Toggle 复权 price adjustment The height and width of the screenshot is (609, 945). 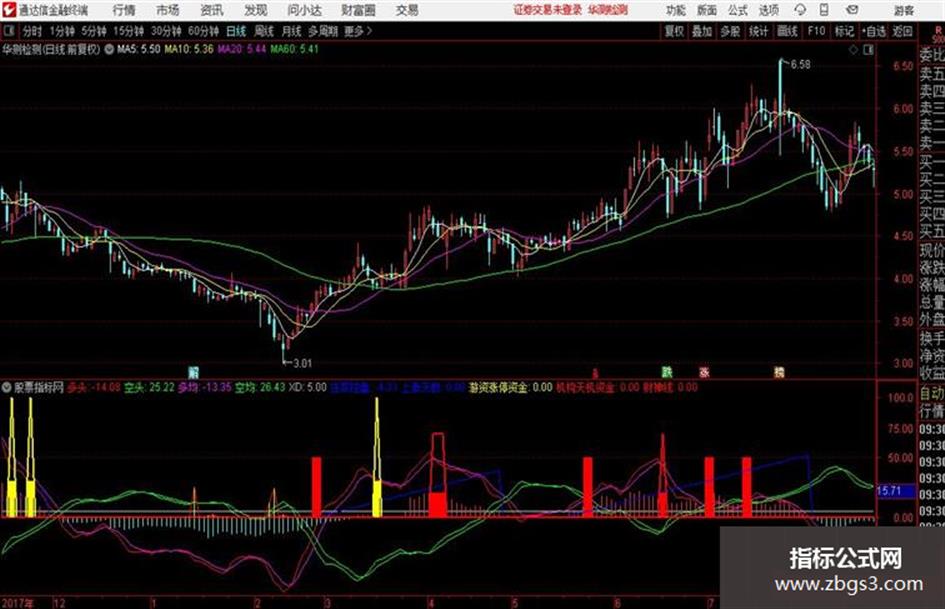674,31
